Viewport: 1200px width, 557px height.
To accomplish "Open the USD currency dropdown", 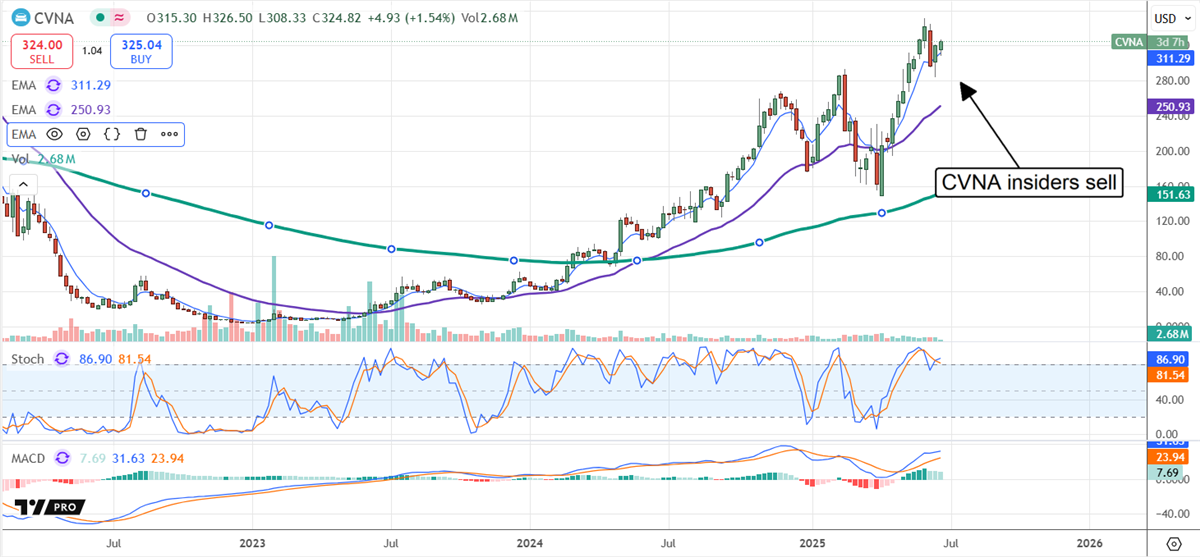I will 1169,18.
